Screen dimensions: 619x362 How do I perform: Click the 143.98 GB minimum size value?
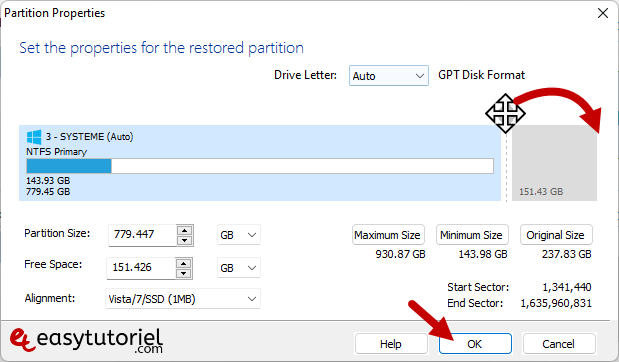point(483,254)
